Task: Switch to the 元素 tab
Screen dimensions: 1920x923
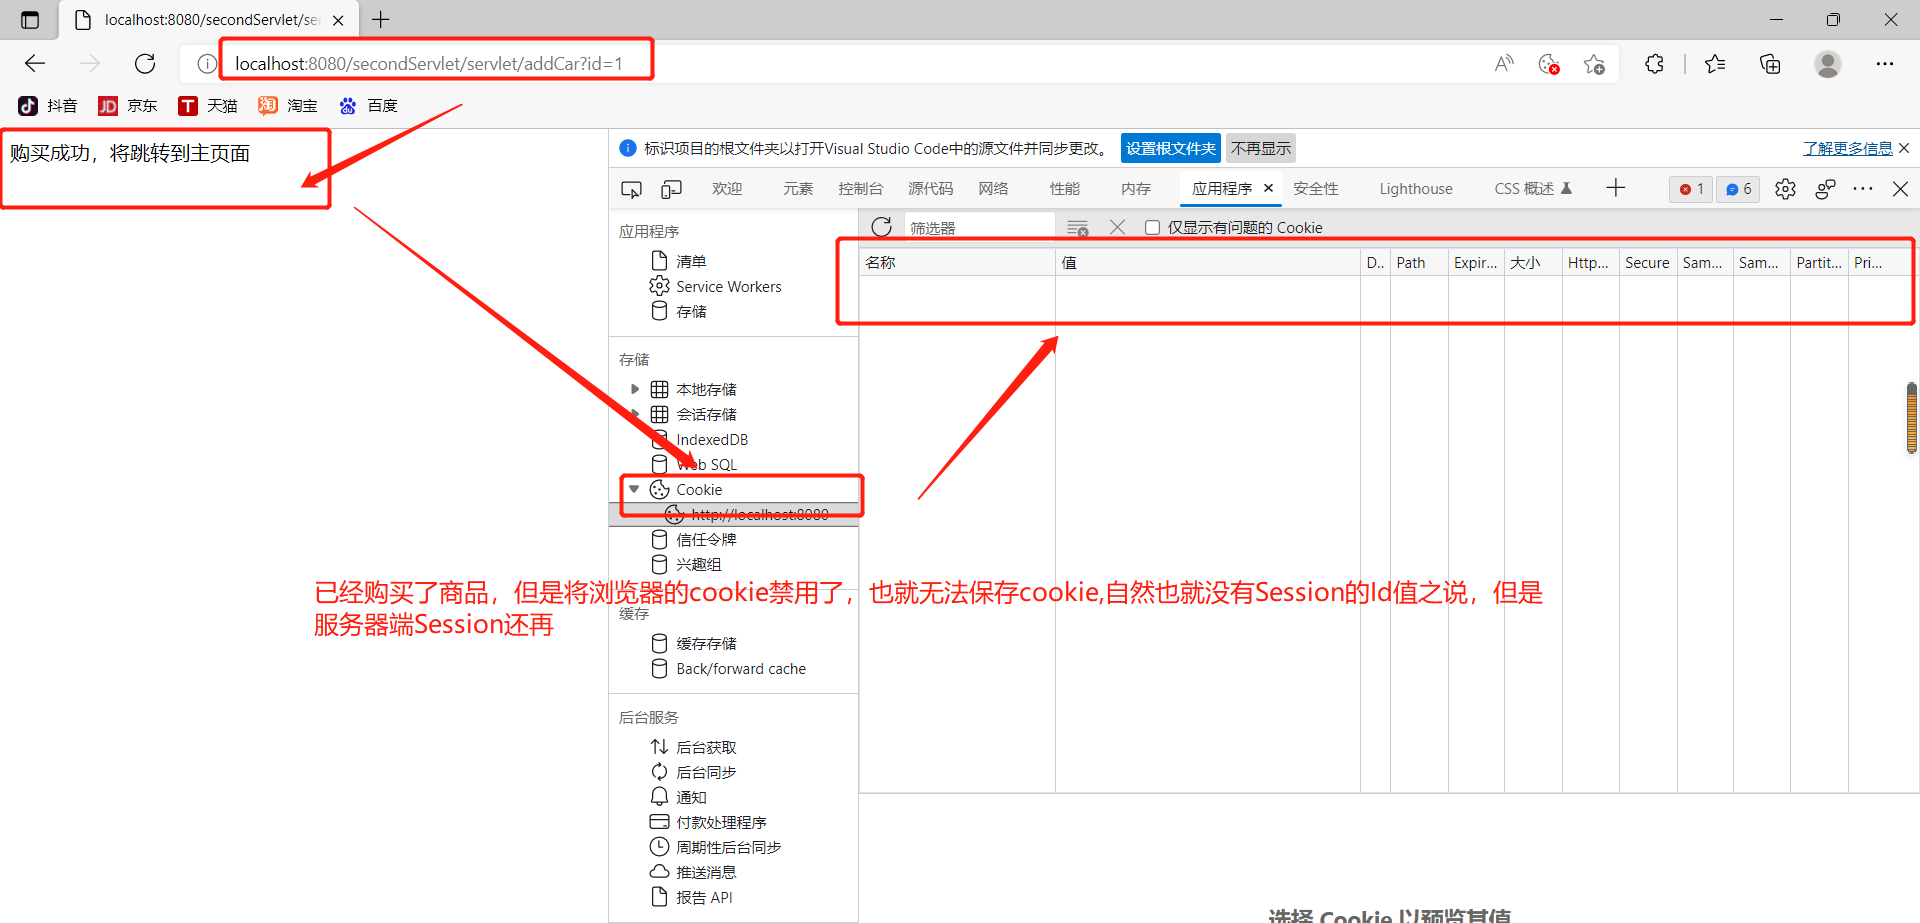Action: 798,189
